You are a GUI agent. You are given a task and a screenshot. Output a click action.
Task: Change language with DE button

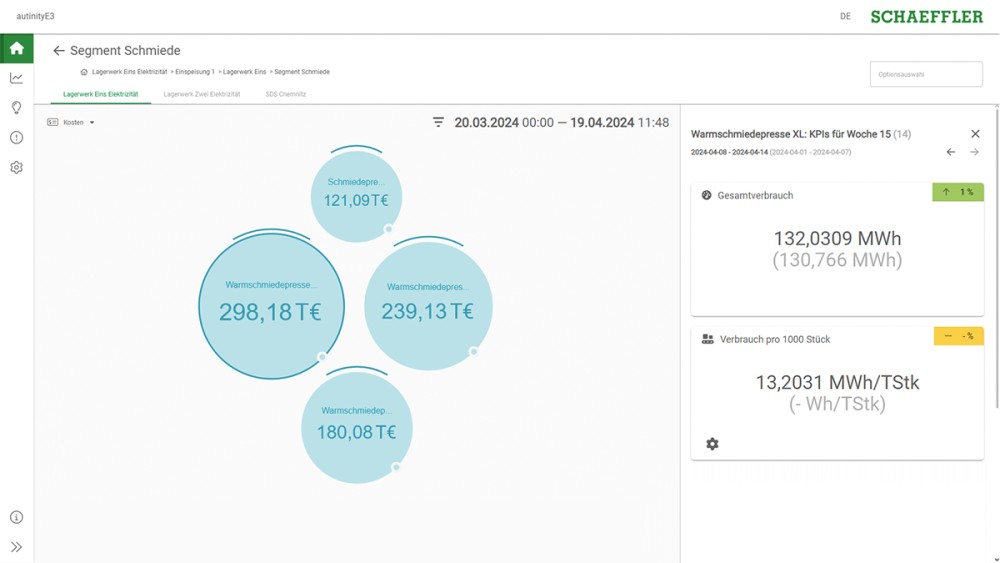(845, 16)
